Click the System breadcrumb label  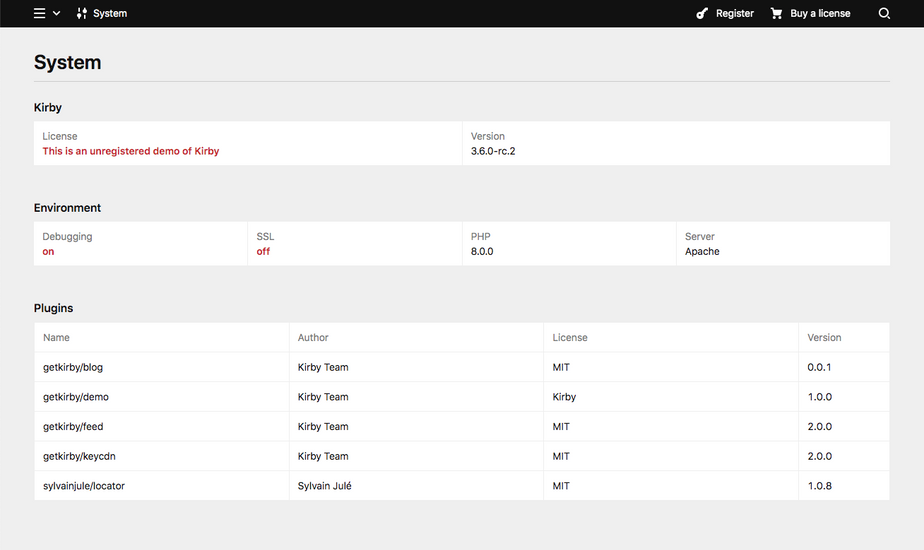(x=110, y=14)
